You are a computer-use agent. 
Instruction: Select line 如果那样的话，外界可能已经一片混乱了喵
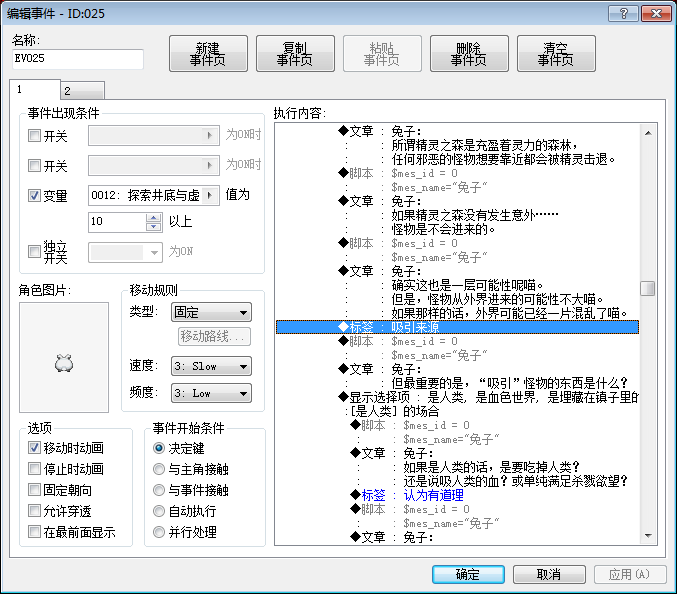509,313
